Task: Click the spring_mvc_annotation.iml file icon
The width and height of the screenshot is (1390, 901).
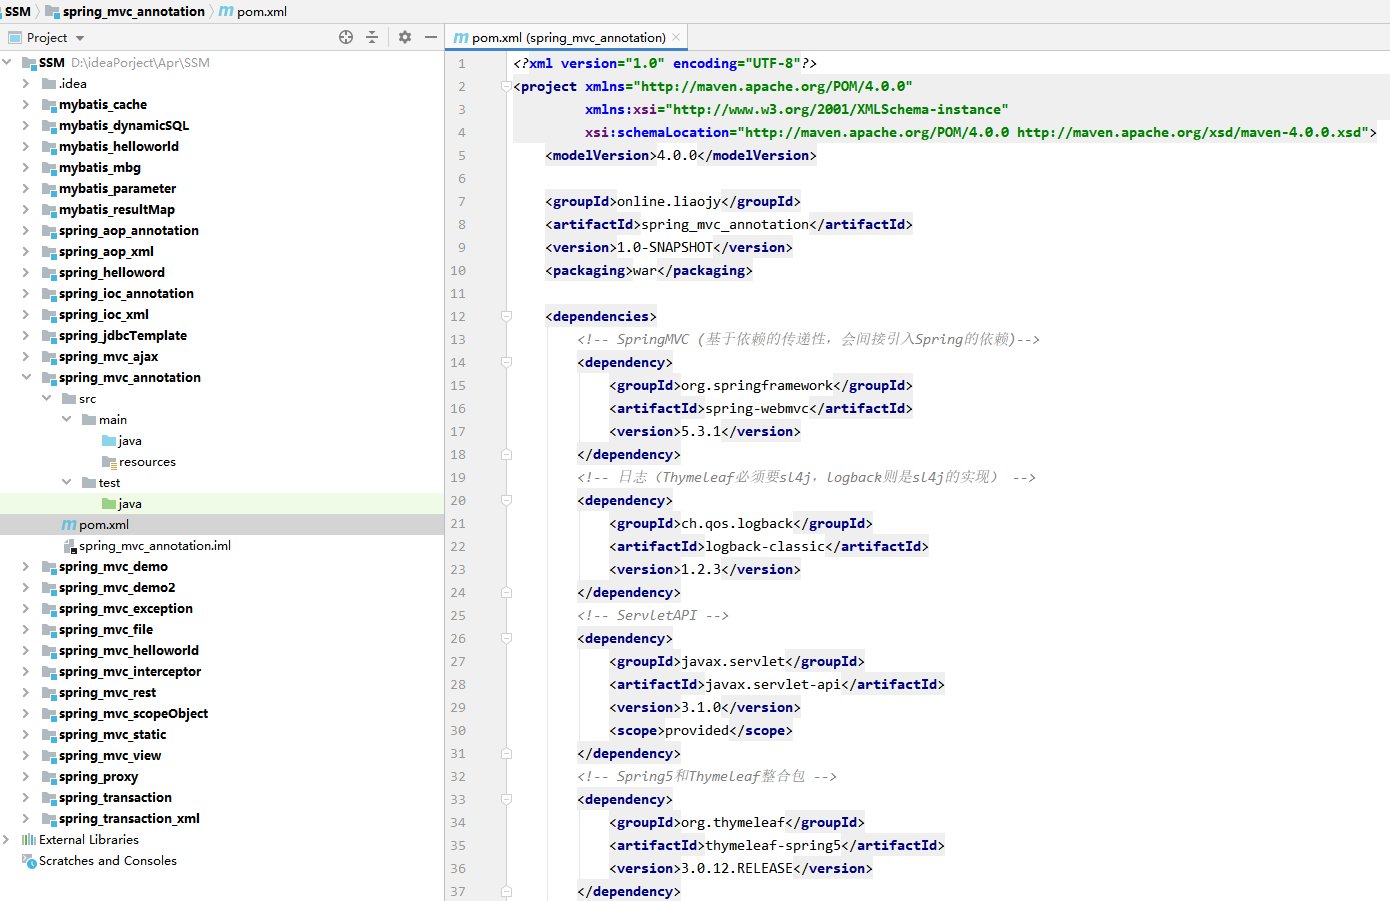Action: click(x=69, y=546)
